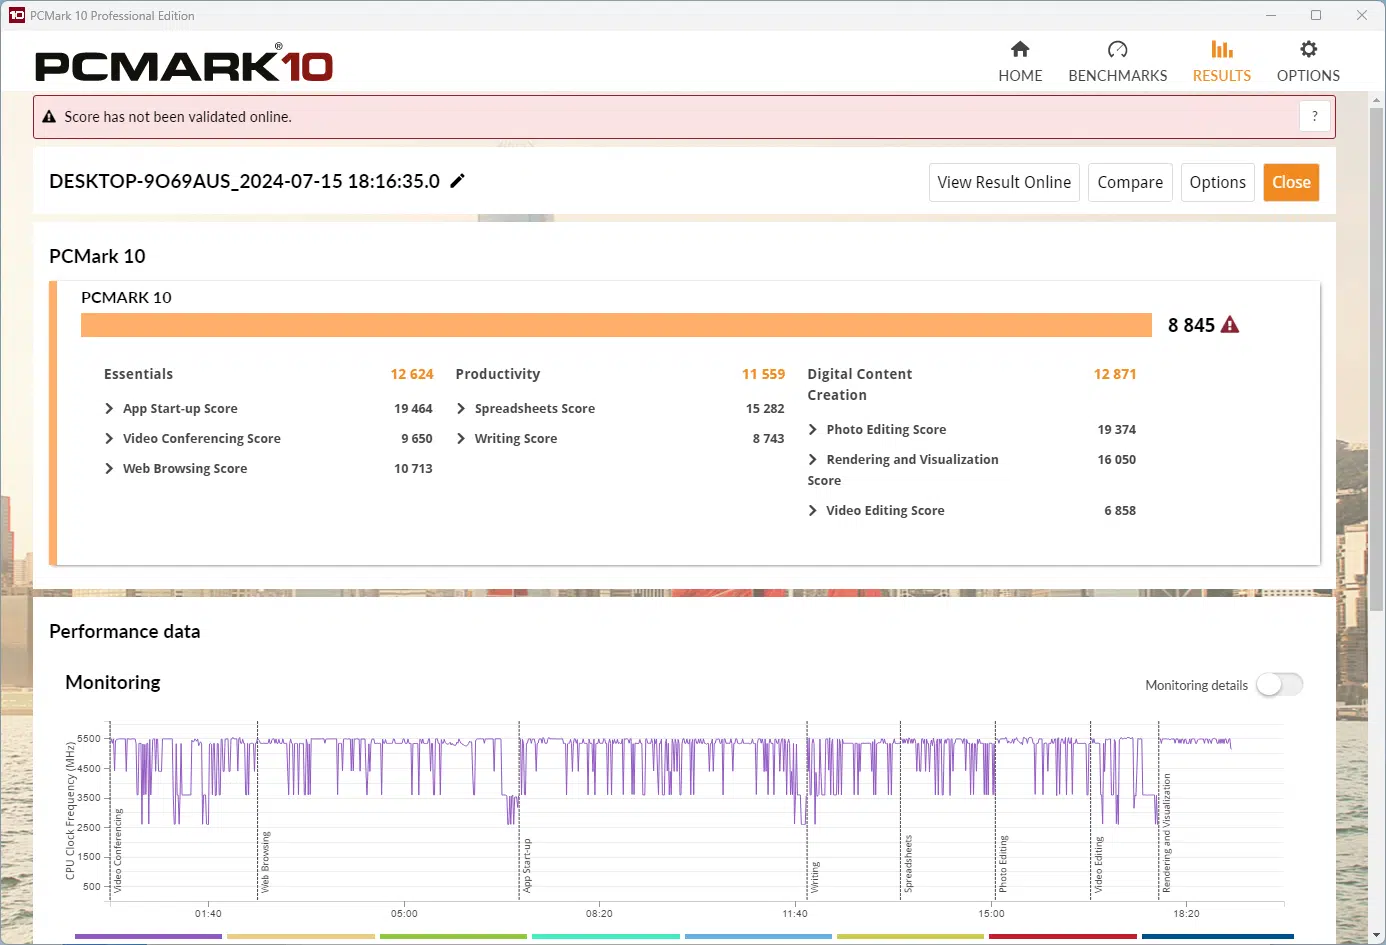This screenshot has height=945, width=1386.
Task: Click the Photo Editing marker in chart
Action: click(x=1003, y=864)
